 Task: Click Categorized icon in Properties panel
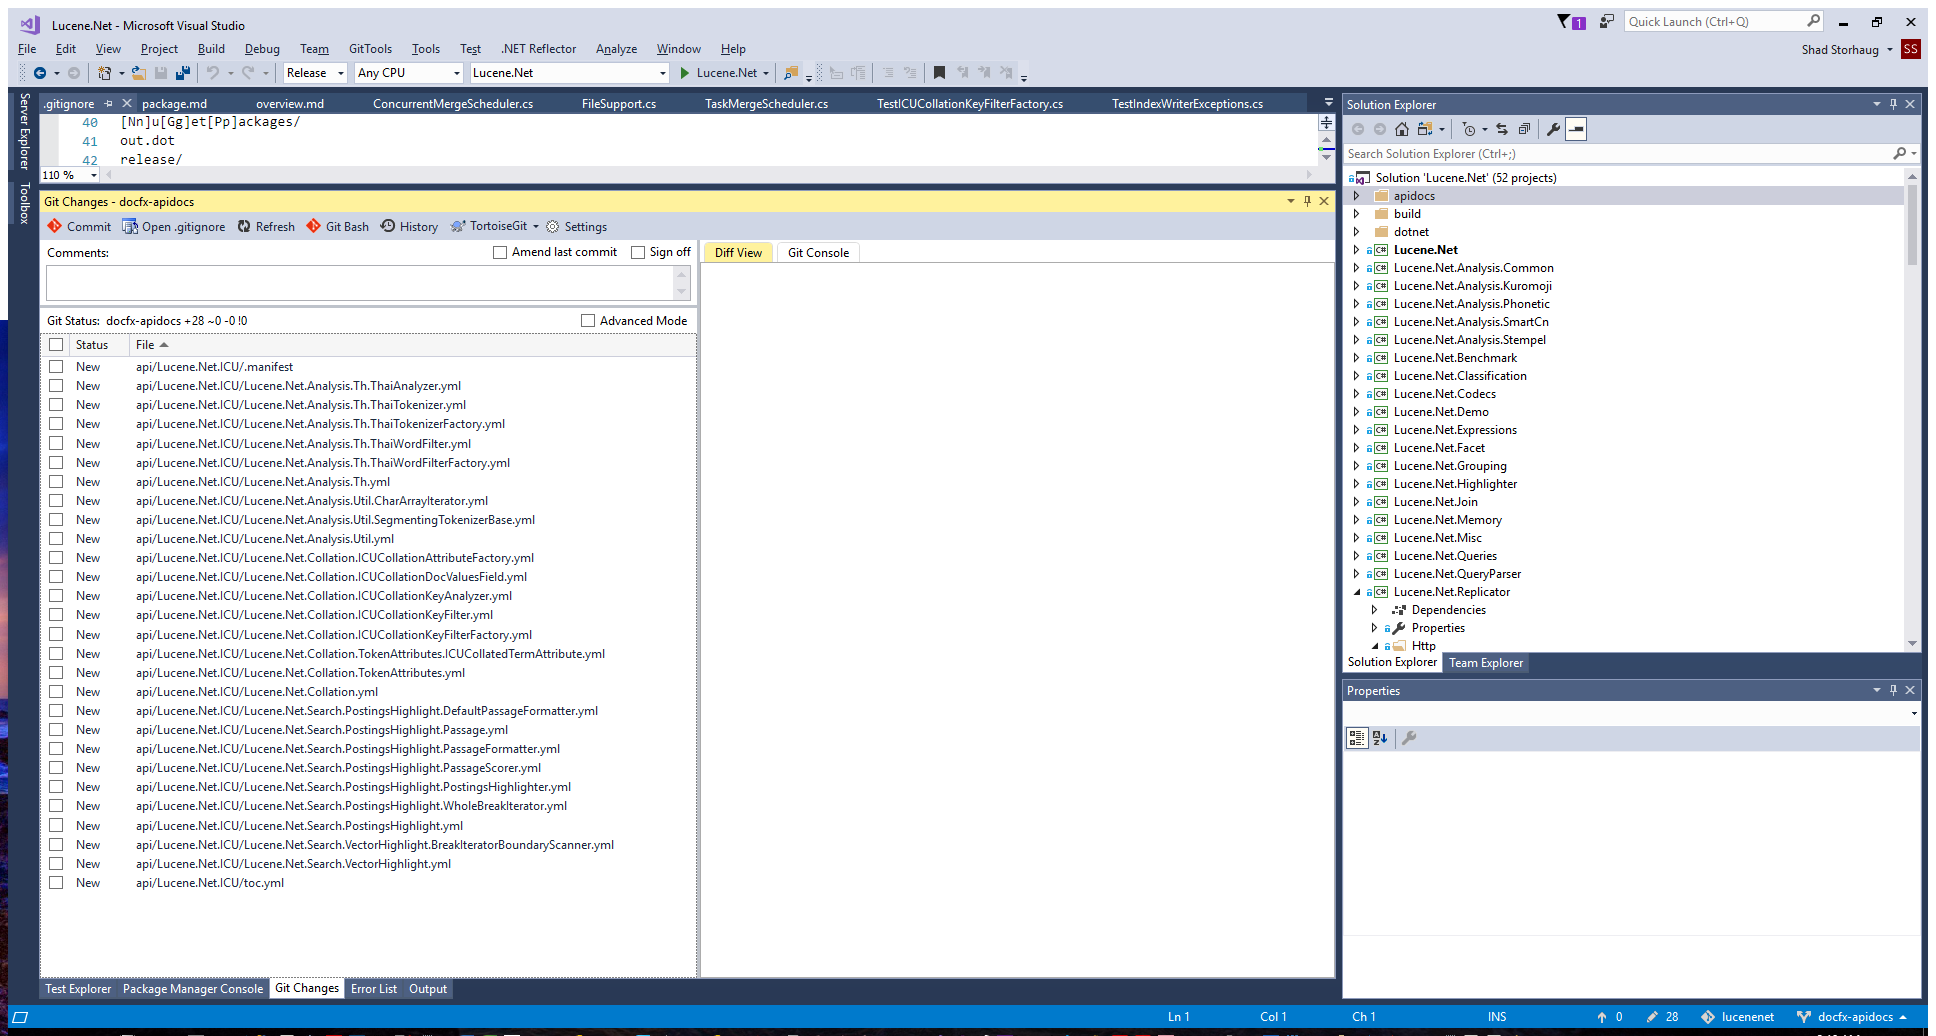click(x=1357, y=738)
